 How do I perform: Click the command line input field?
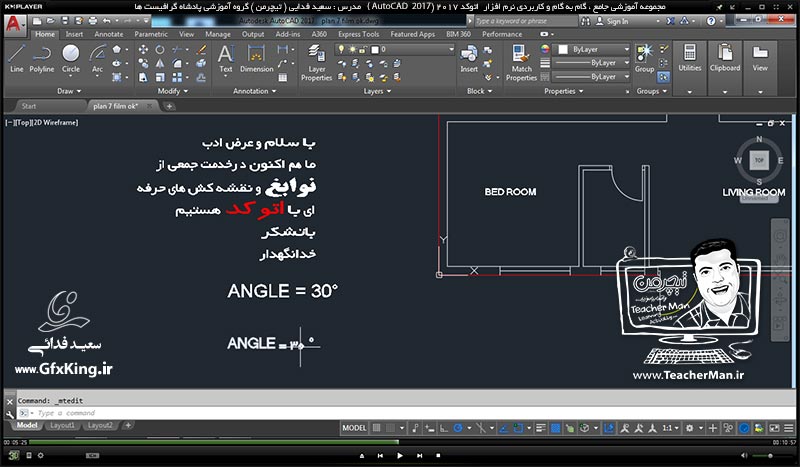pos(406,413)
